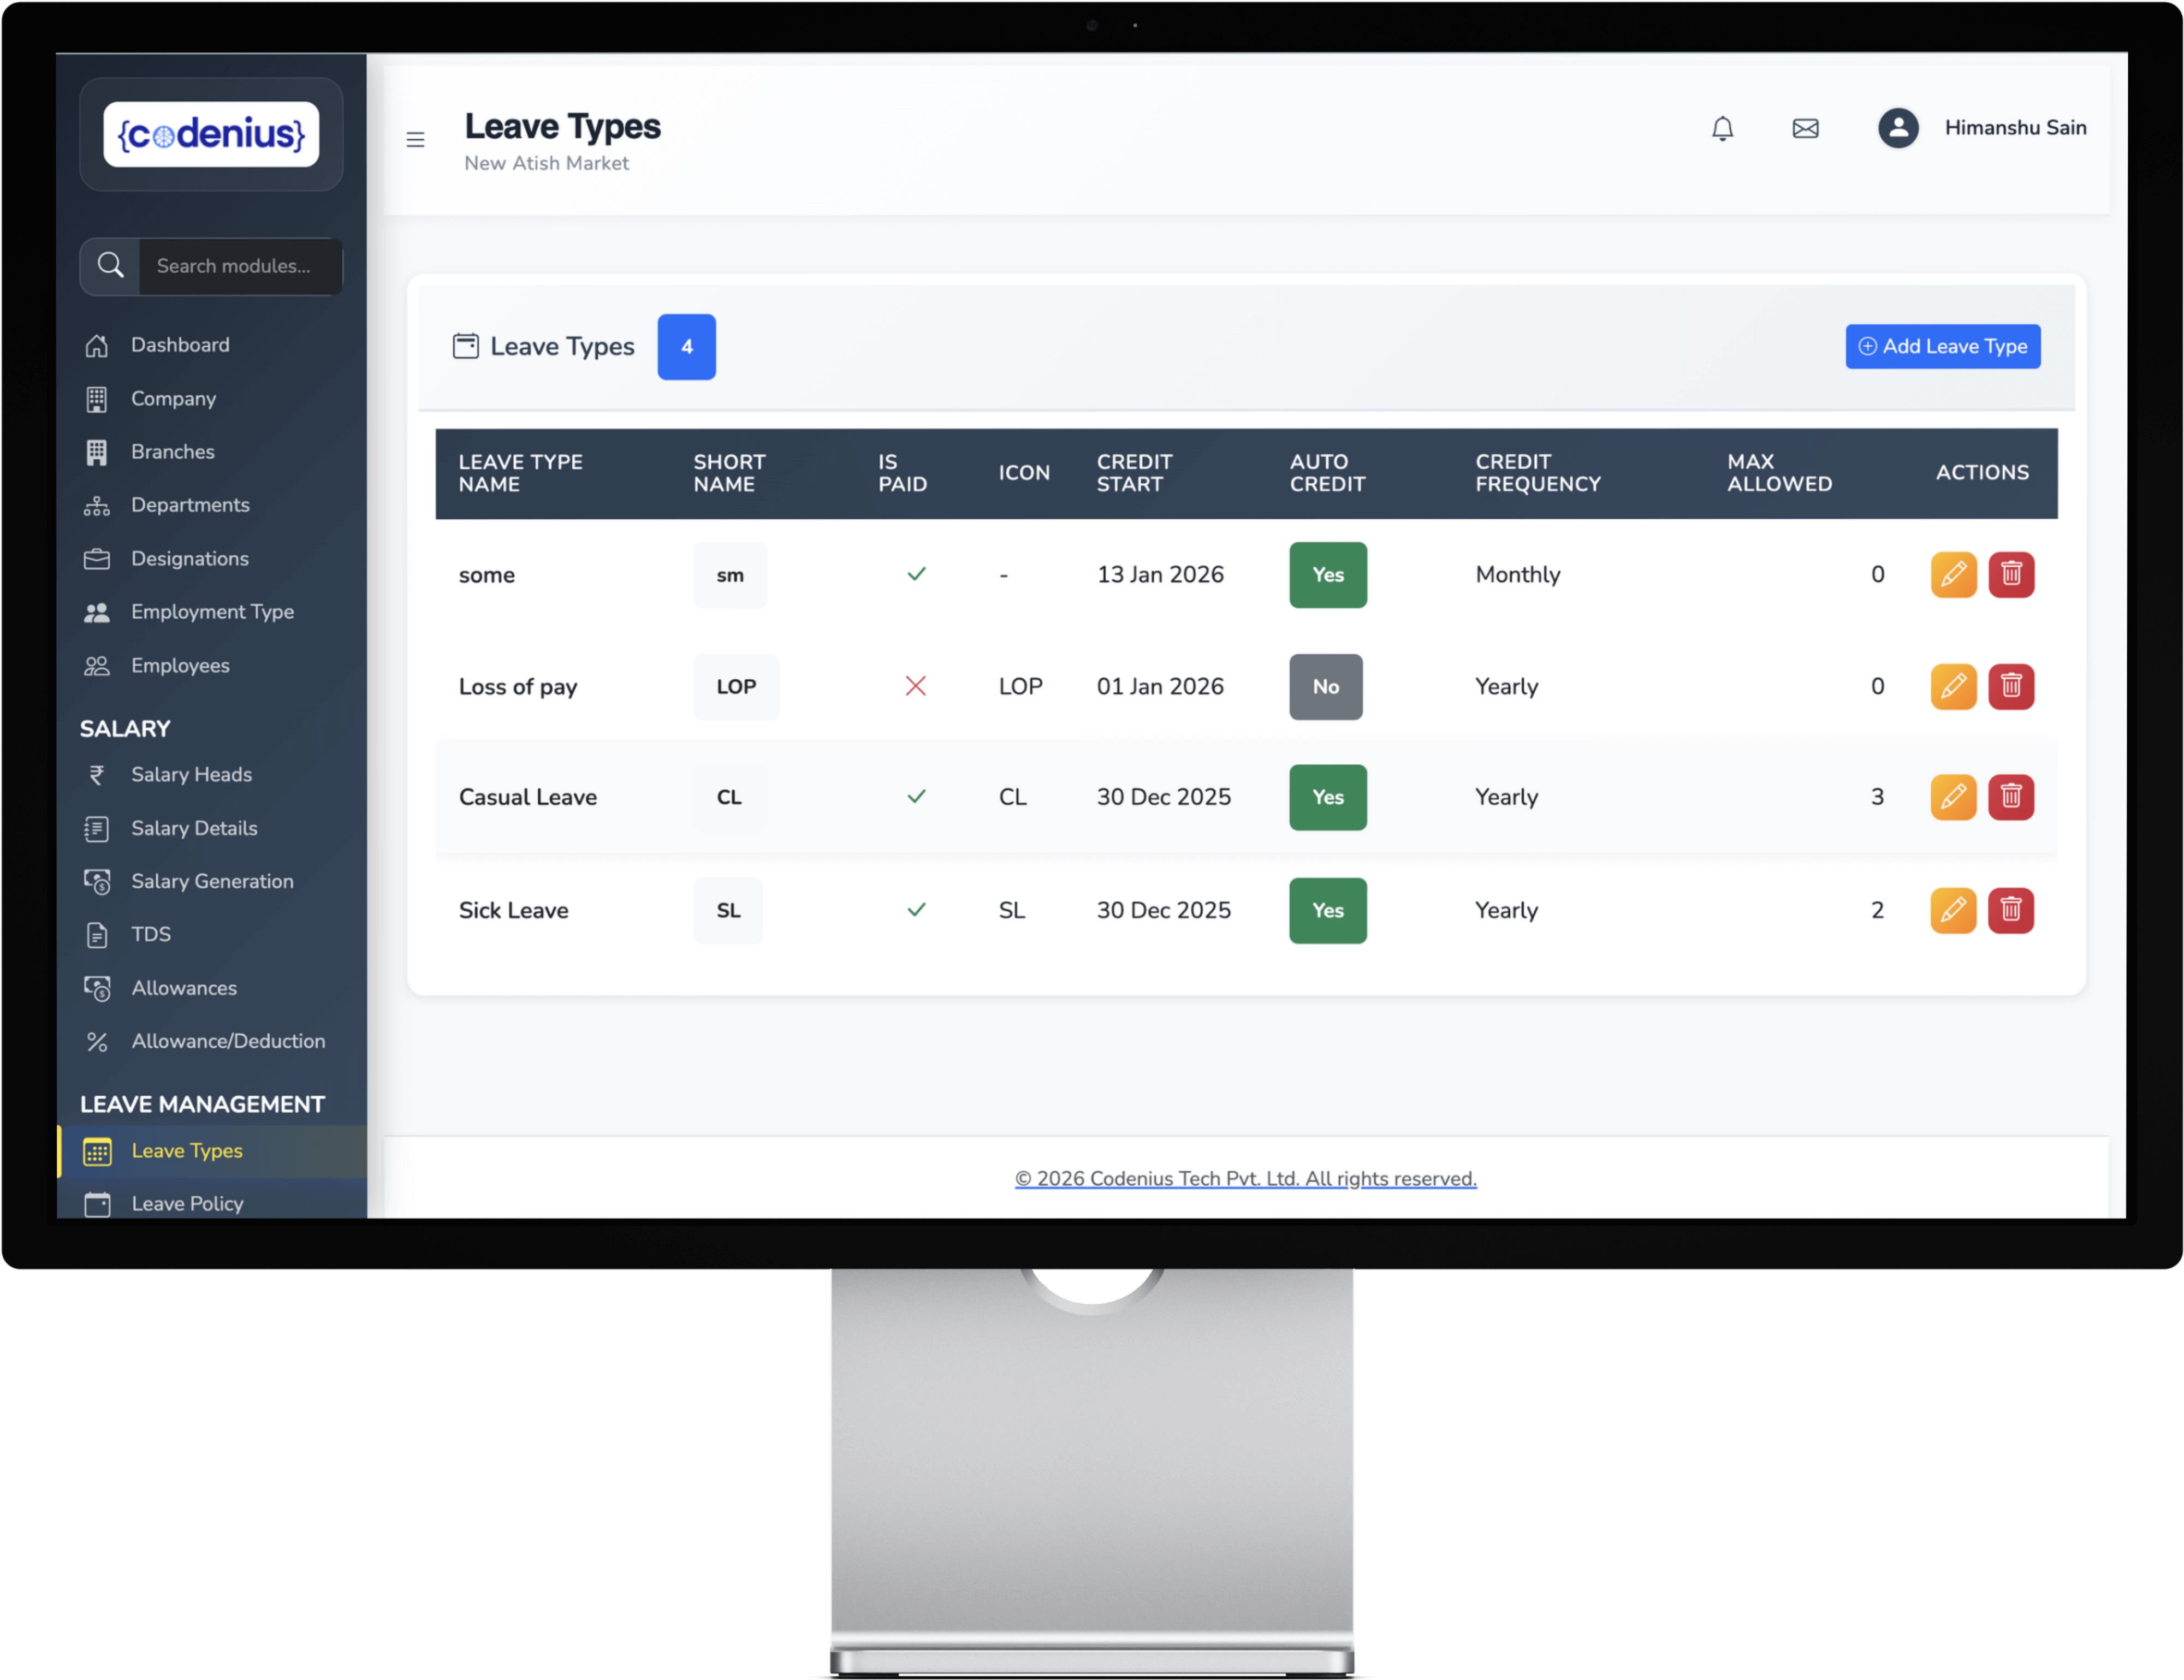Screen dimensions: 2184x1680
Task: Click the No badge for Loss of pay
Action: 1325,686
